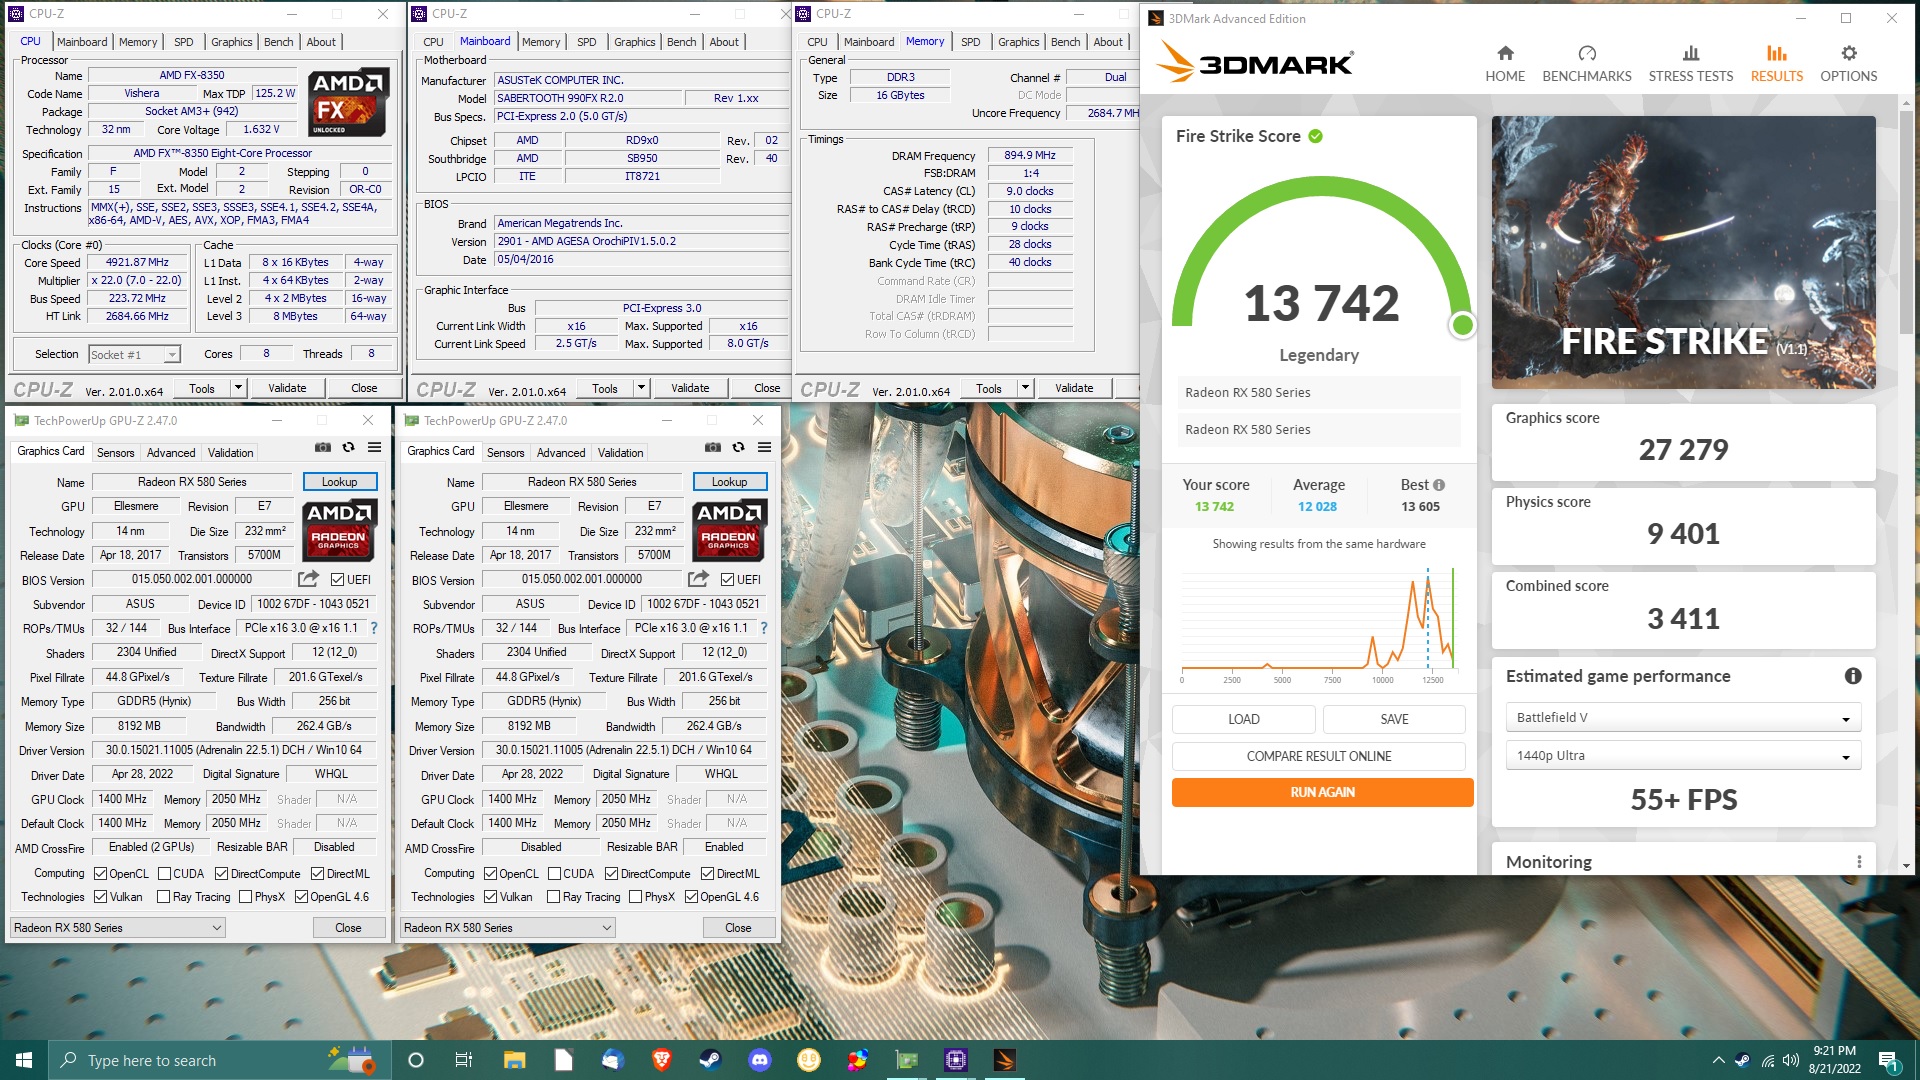Screen dimensions: 1920x1080
Task: Toggle Ray Tracing checkbox in left GPU-Z
Action: pos(164,897)
